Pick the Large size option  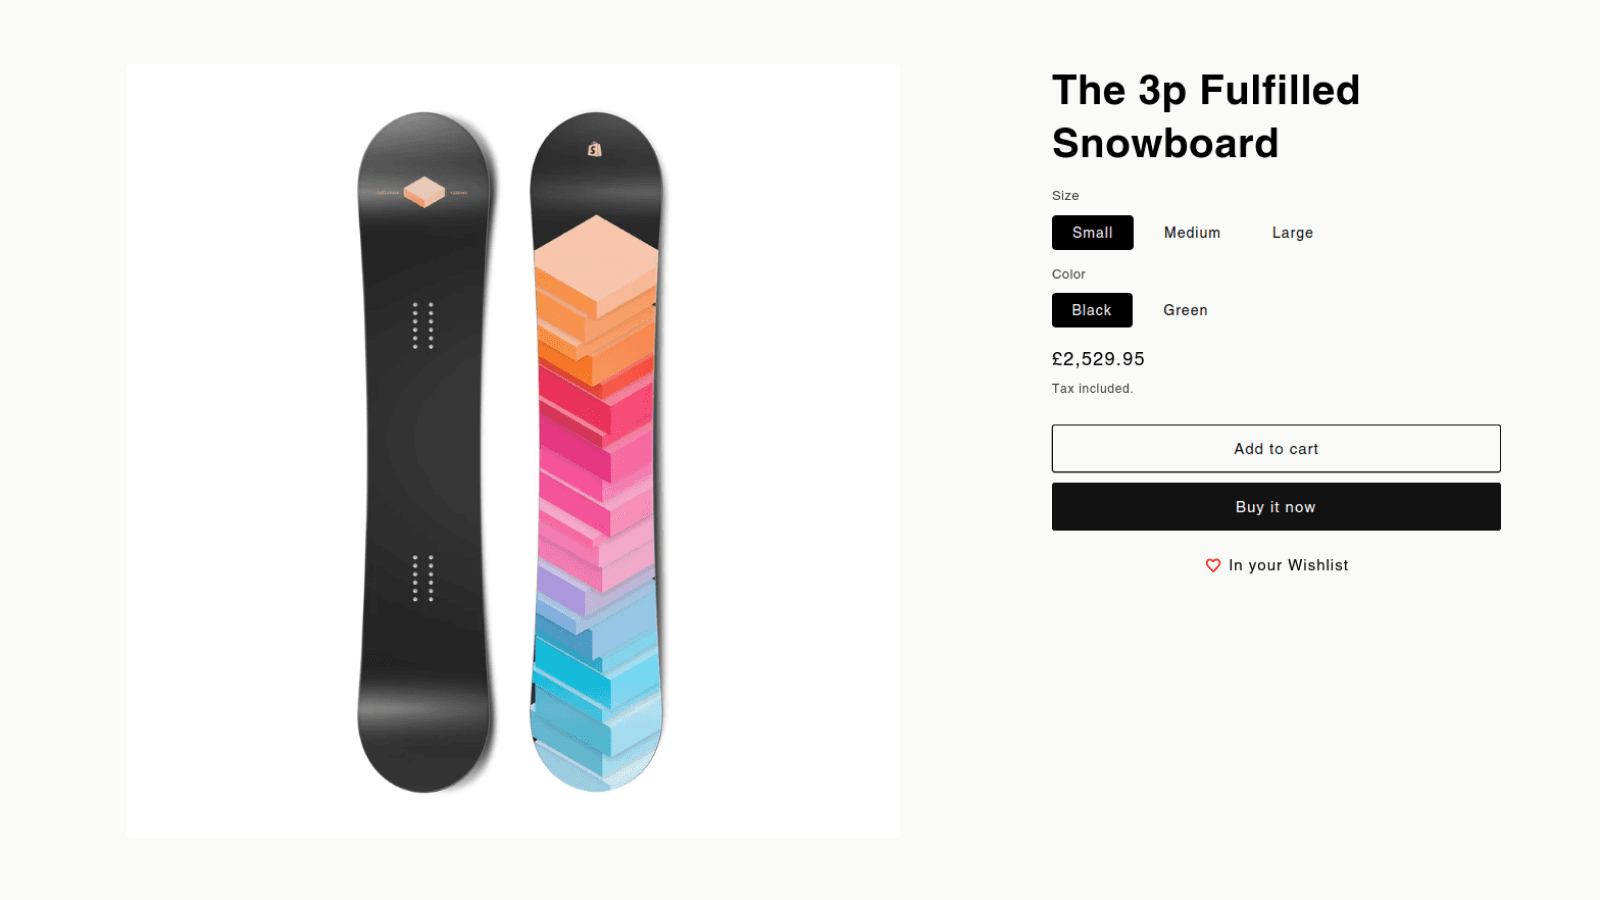1292,232
